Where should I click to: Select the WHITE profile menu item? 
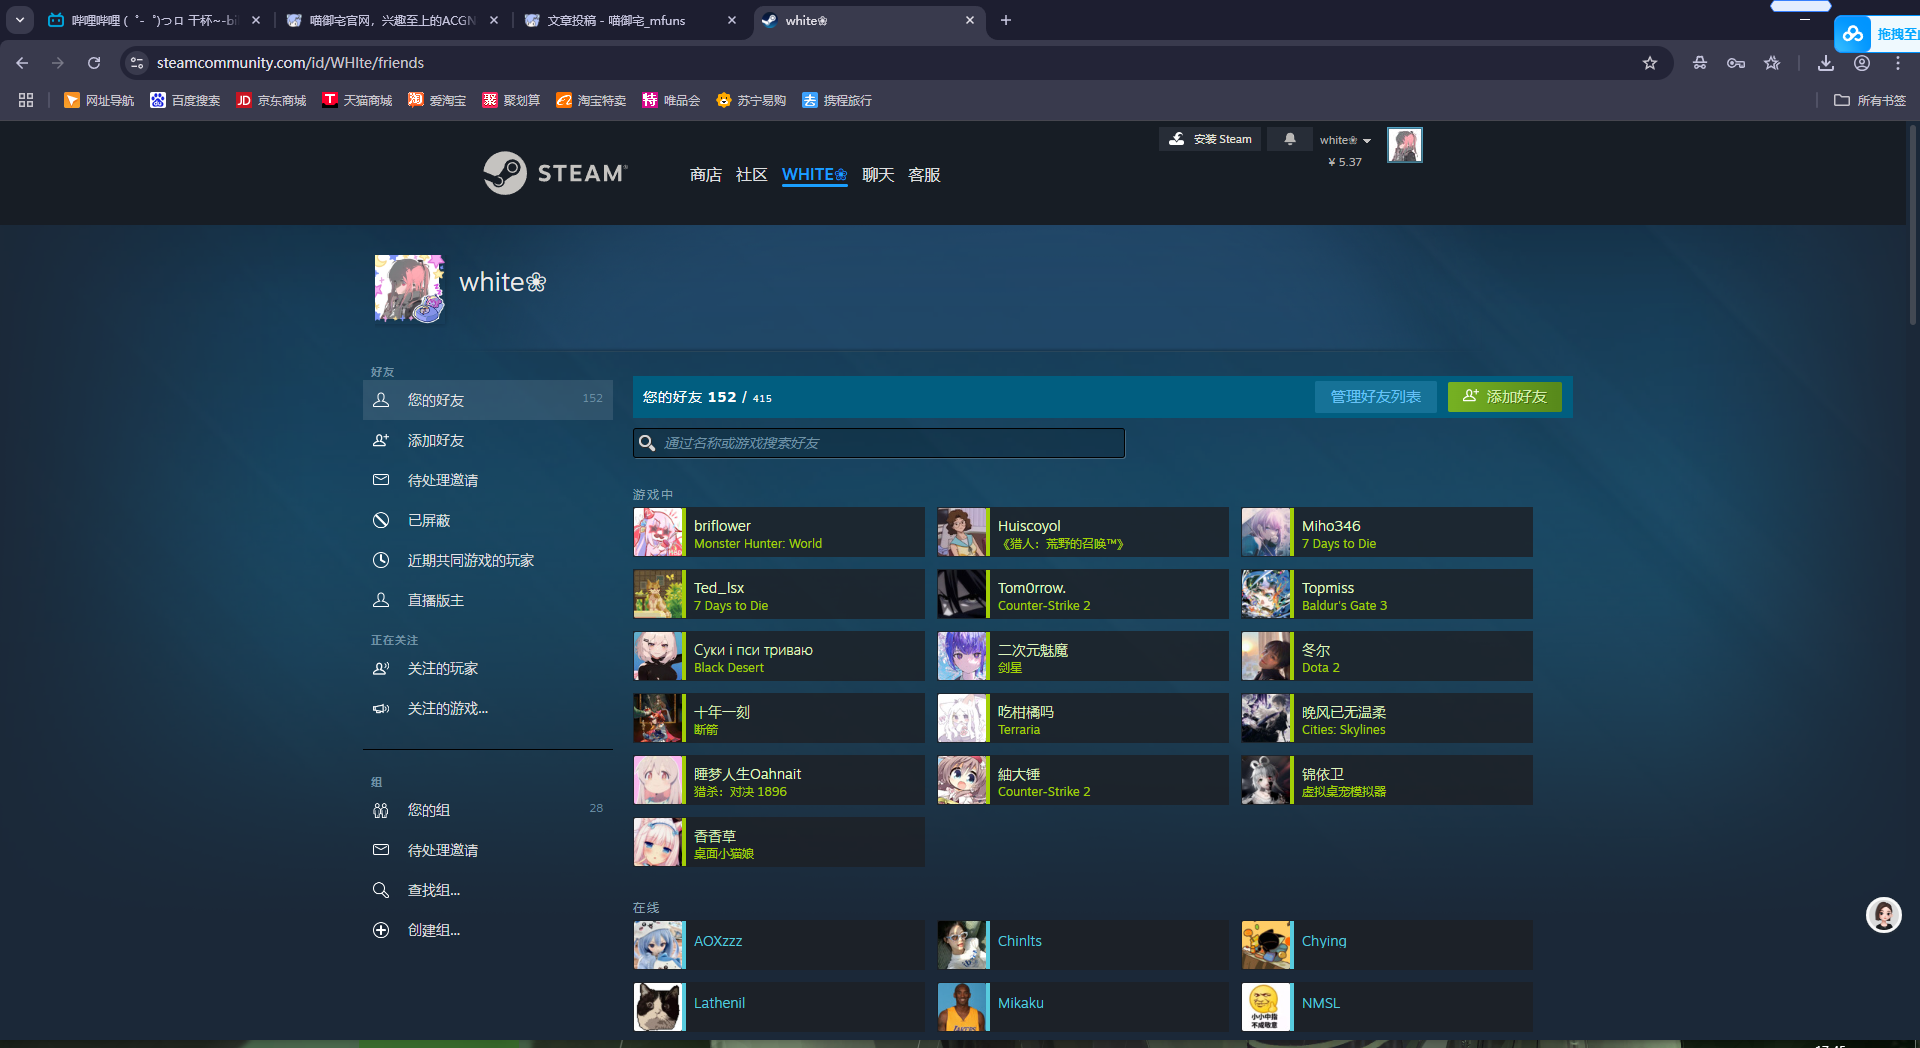tap(814, 175)
